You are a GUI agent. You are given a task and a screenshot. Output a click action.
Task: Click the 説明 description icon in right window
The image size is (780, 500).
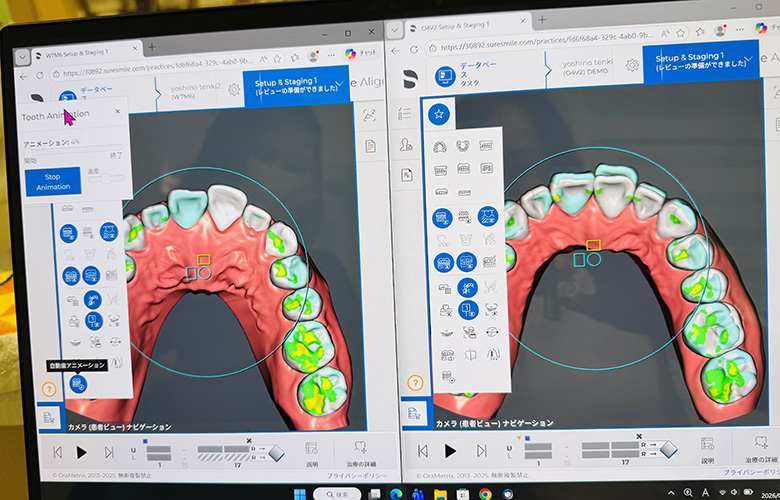click(706, 452)
